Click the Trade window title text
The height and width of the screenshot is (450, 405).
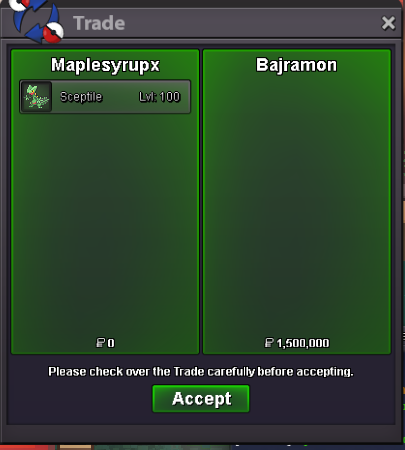[99, 23]
